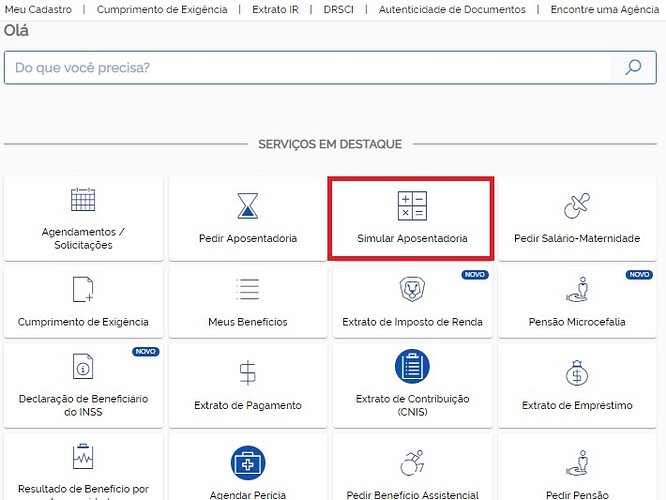Viewport: 666px width, 500px height.
Task: Open the Extrato de Contribuição (CNIS) icon
Action: coord(412,367)
